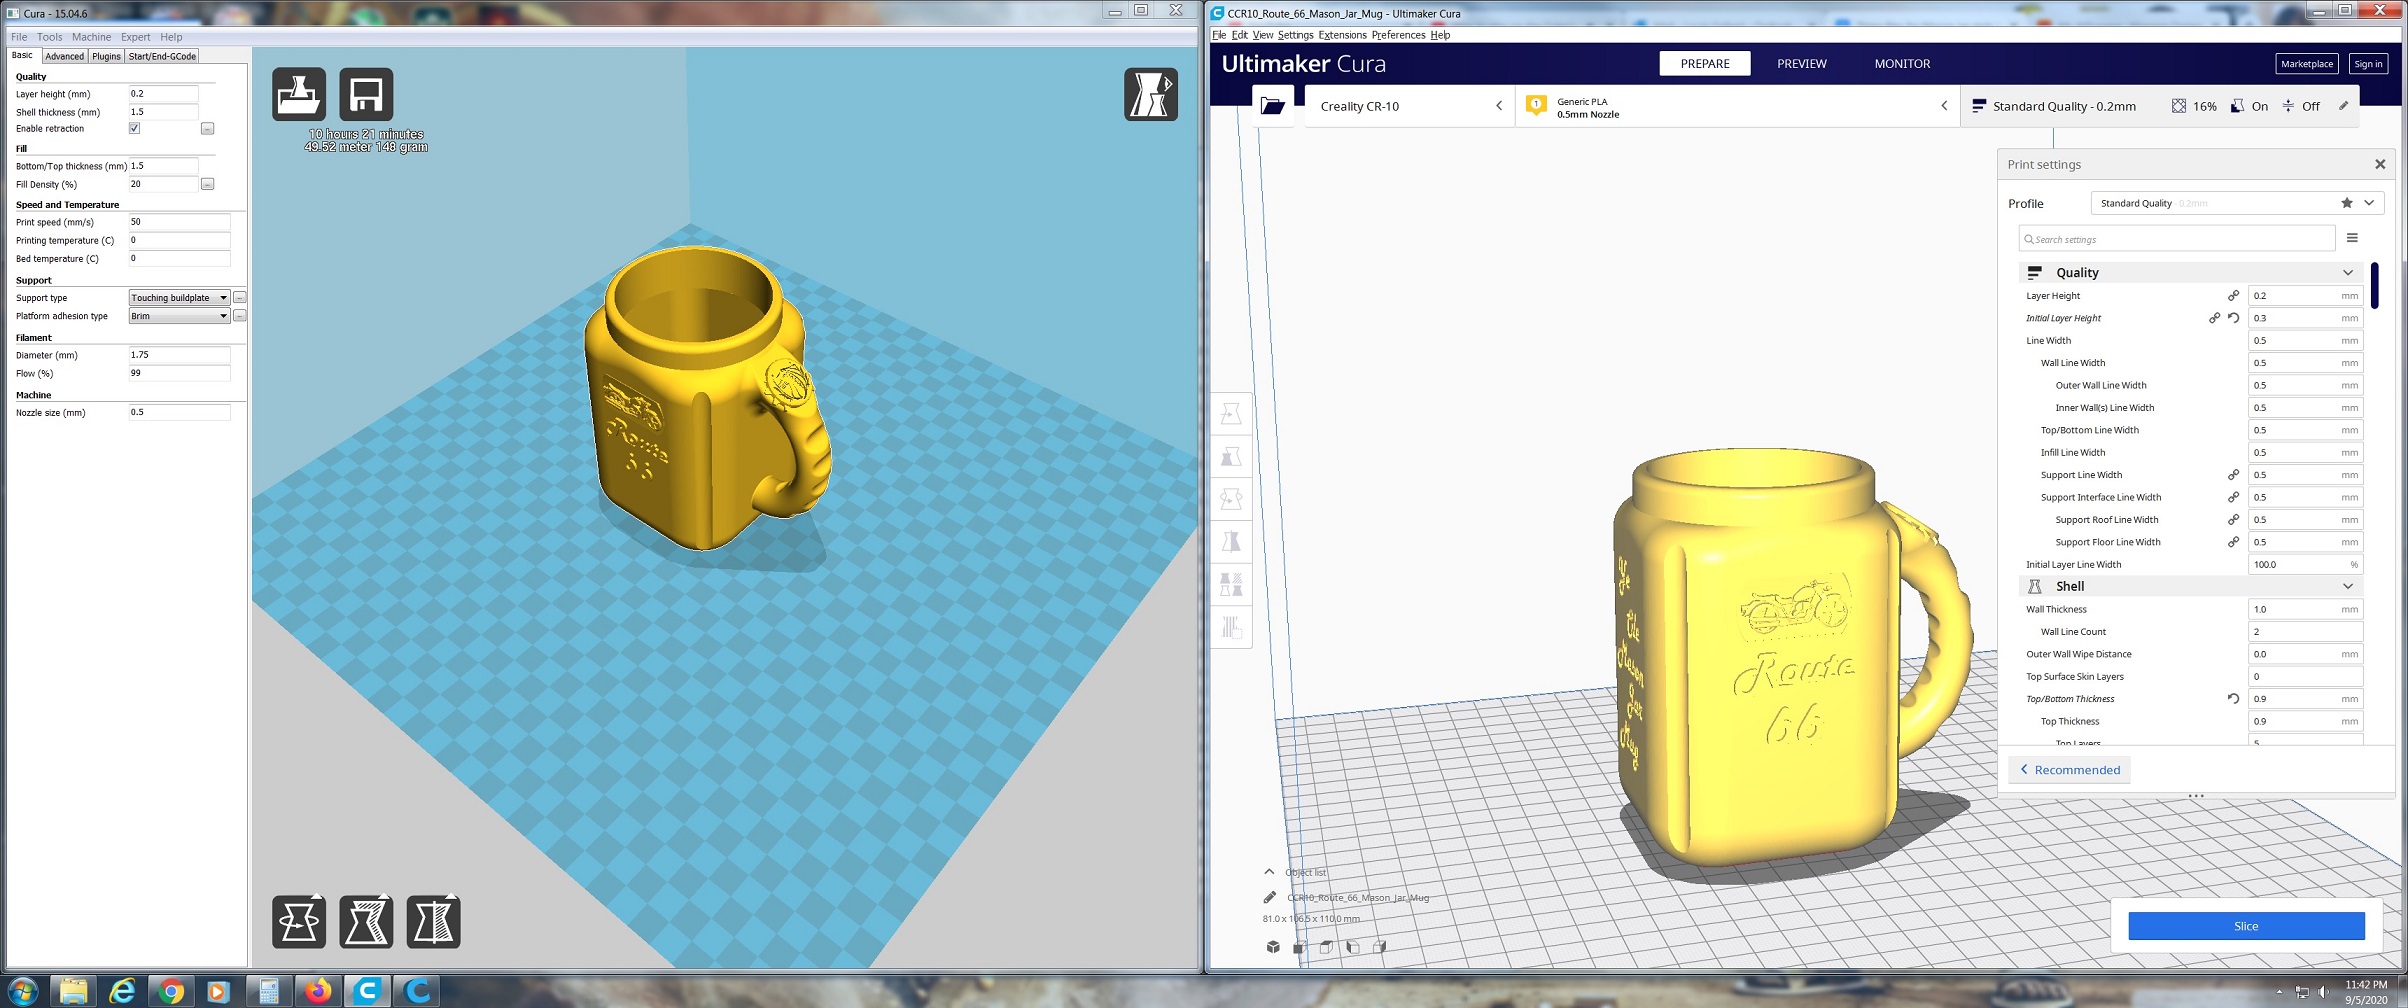
Task: Click Load model icon in Cura 15.04.6
Action: [x=299, y=95]
